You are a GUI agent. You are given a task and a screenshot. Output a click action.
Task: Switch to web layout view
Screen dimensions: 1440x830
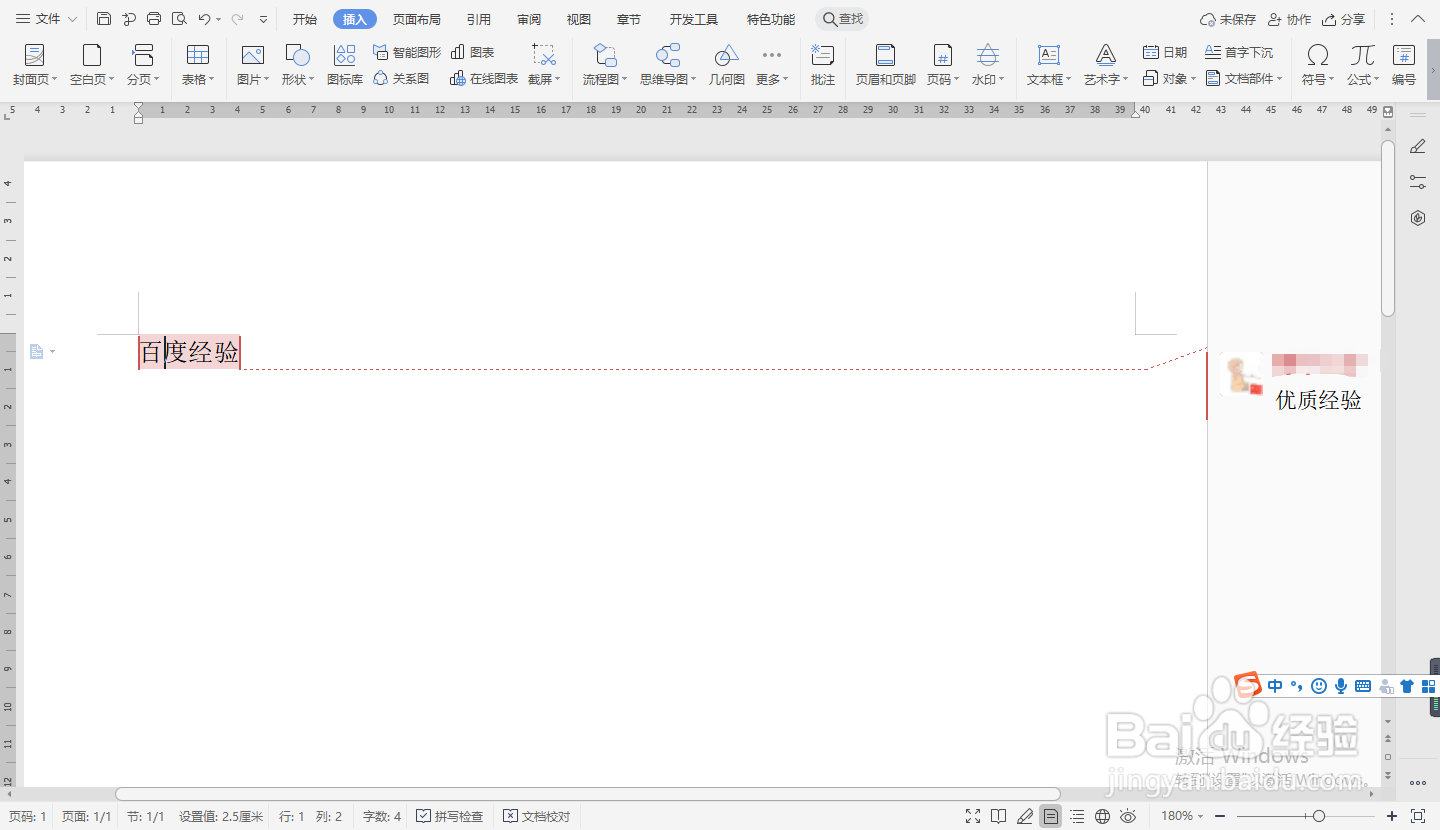tap(1102, 817)
